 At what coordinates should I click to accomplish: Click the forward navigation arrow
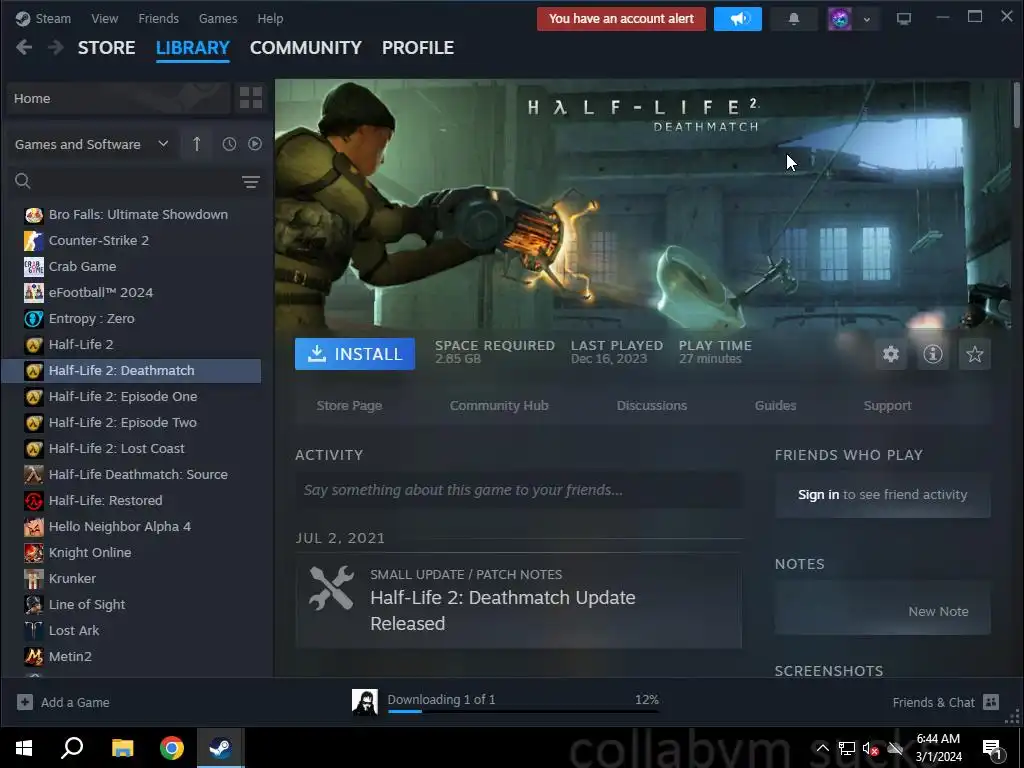(56, 48)
